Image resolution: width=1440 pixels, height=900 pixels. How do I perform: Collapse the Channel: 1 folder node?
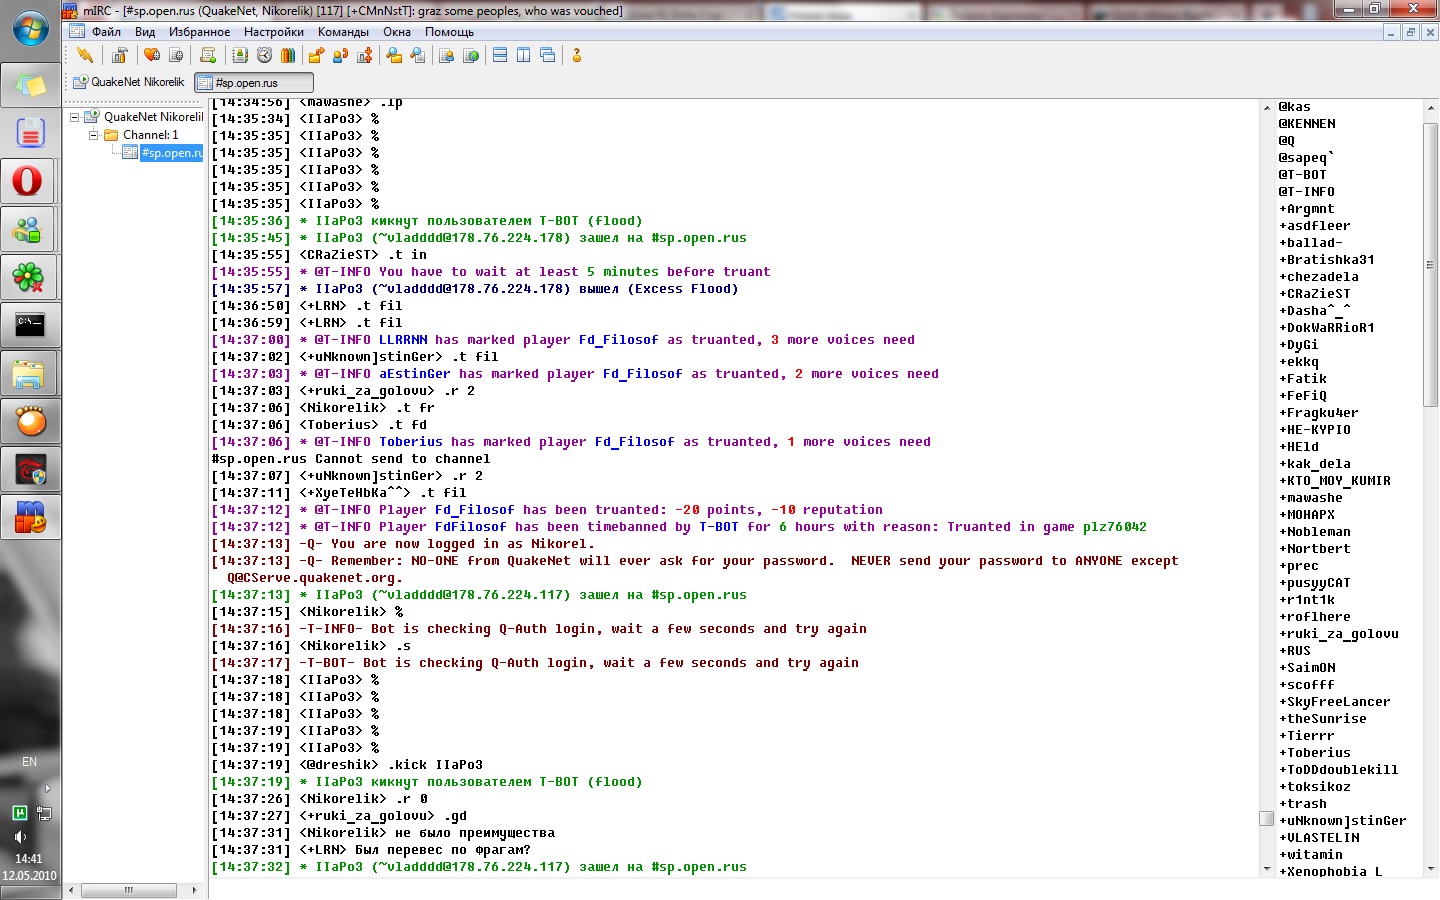(93, 135)
